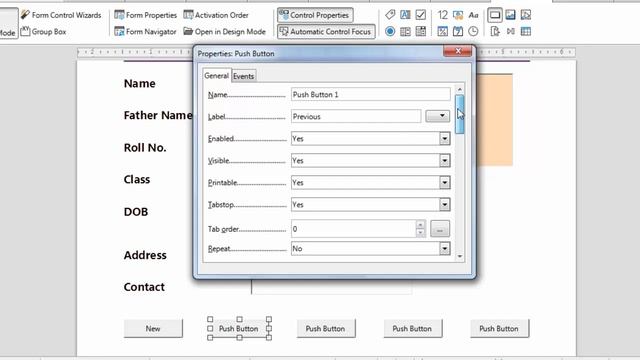Click the 'Address' form label

tap(145, 255)
